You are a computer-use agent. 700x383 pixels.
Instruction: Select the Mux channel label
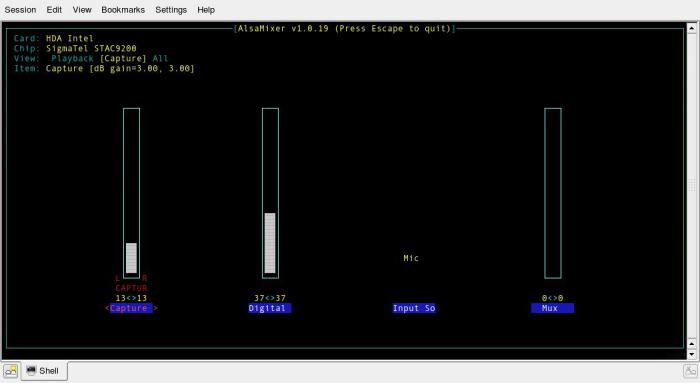[552, 308]
